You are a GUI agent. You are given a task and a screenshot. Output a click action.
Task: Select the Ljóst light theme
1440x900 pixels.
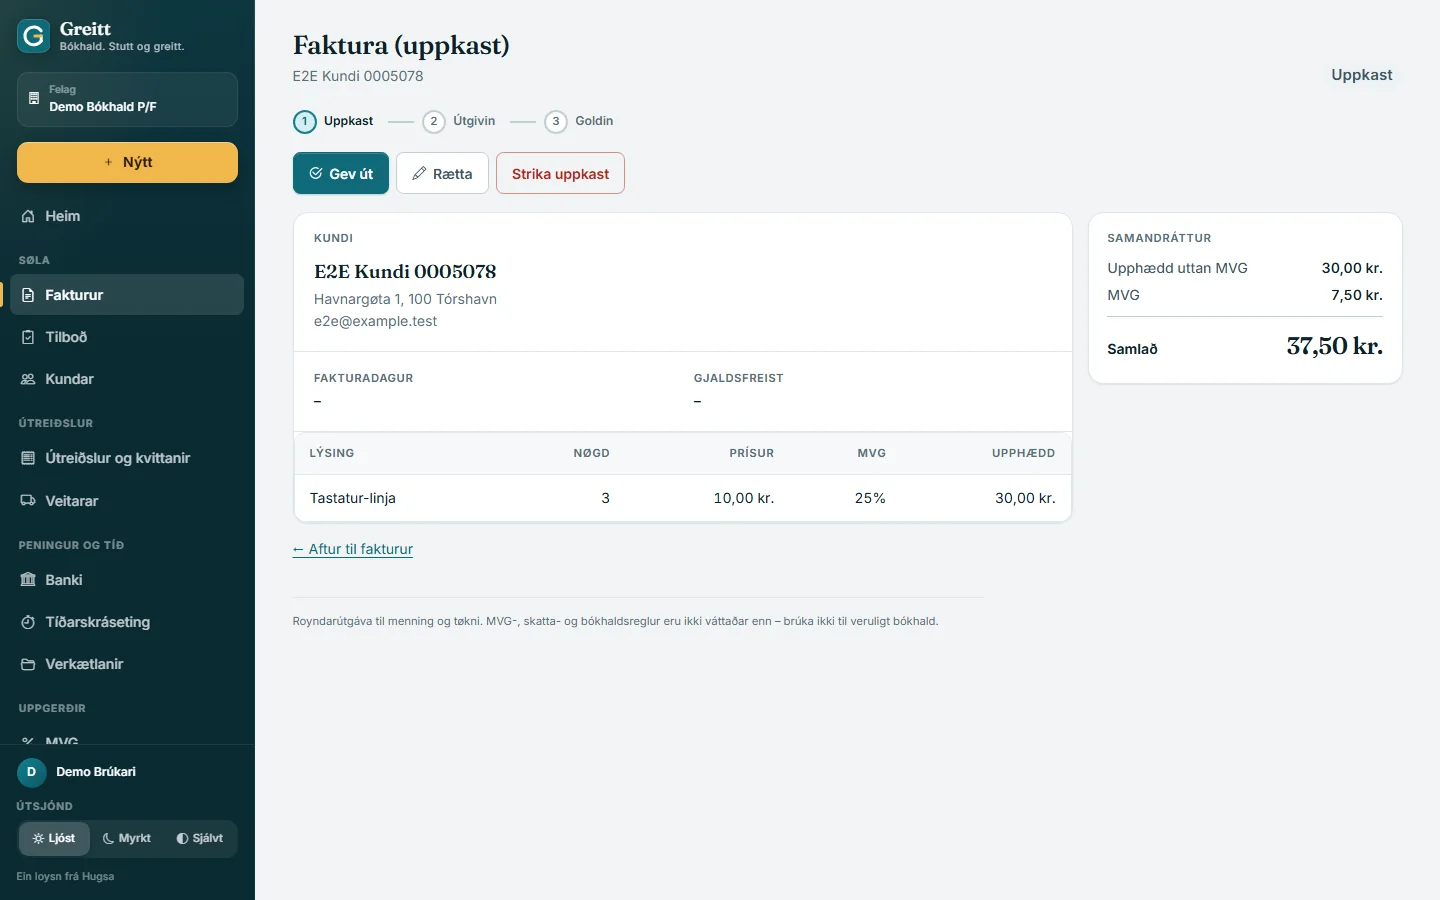coord(54,838)
